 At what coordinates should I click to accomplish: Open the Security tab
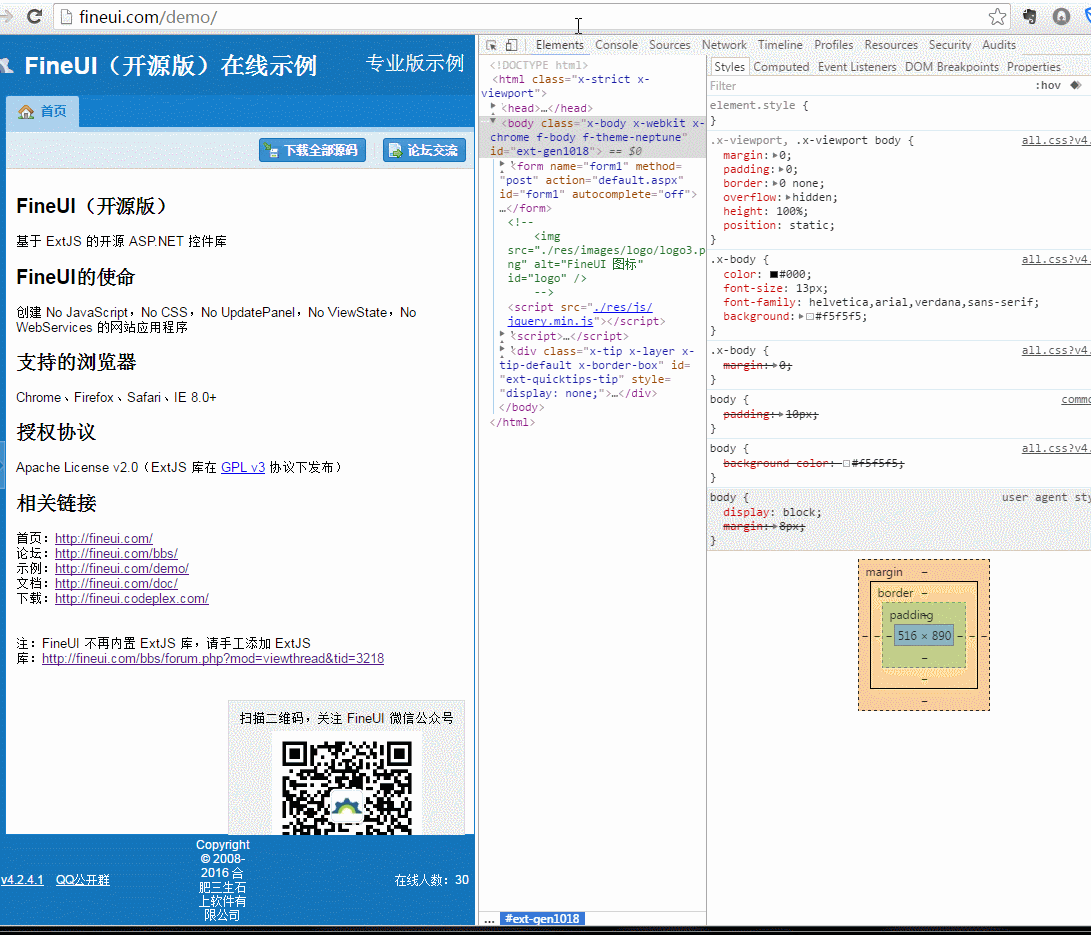click(950, 45)
